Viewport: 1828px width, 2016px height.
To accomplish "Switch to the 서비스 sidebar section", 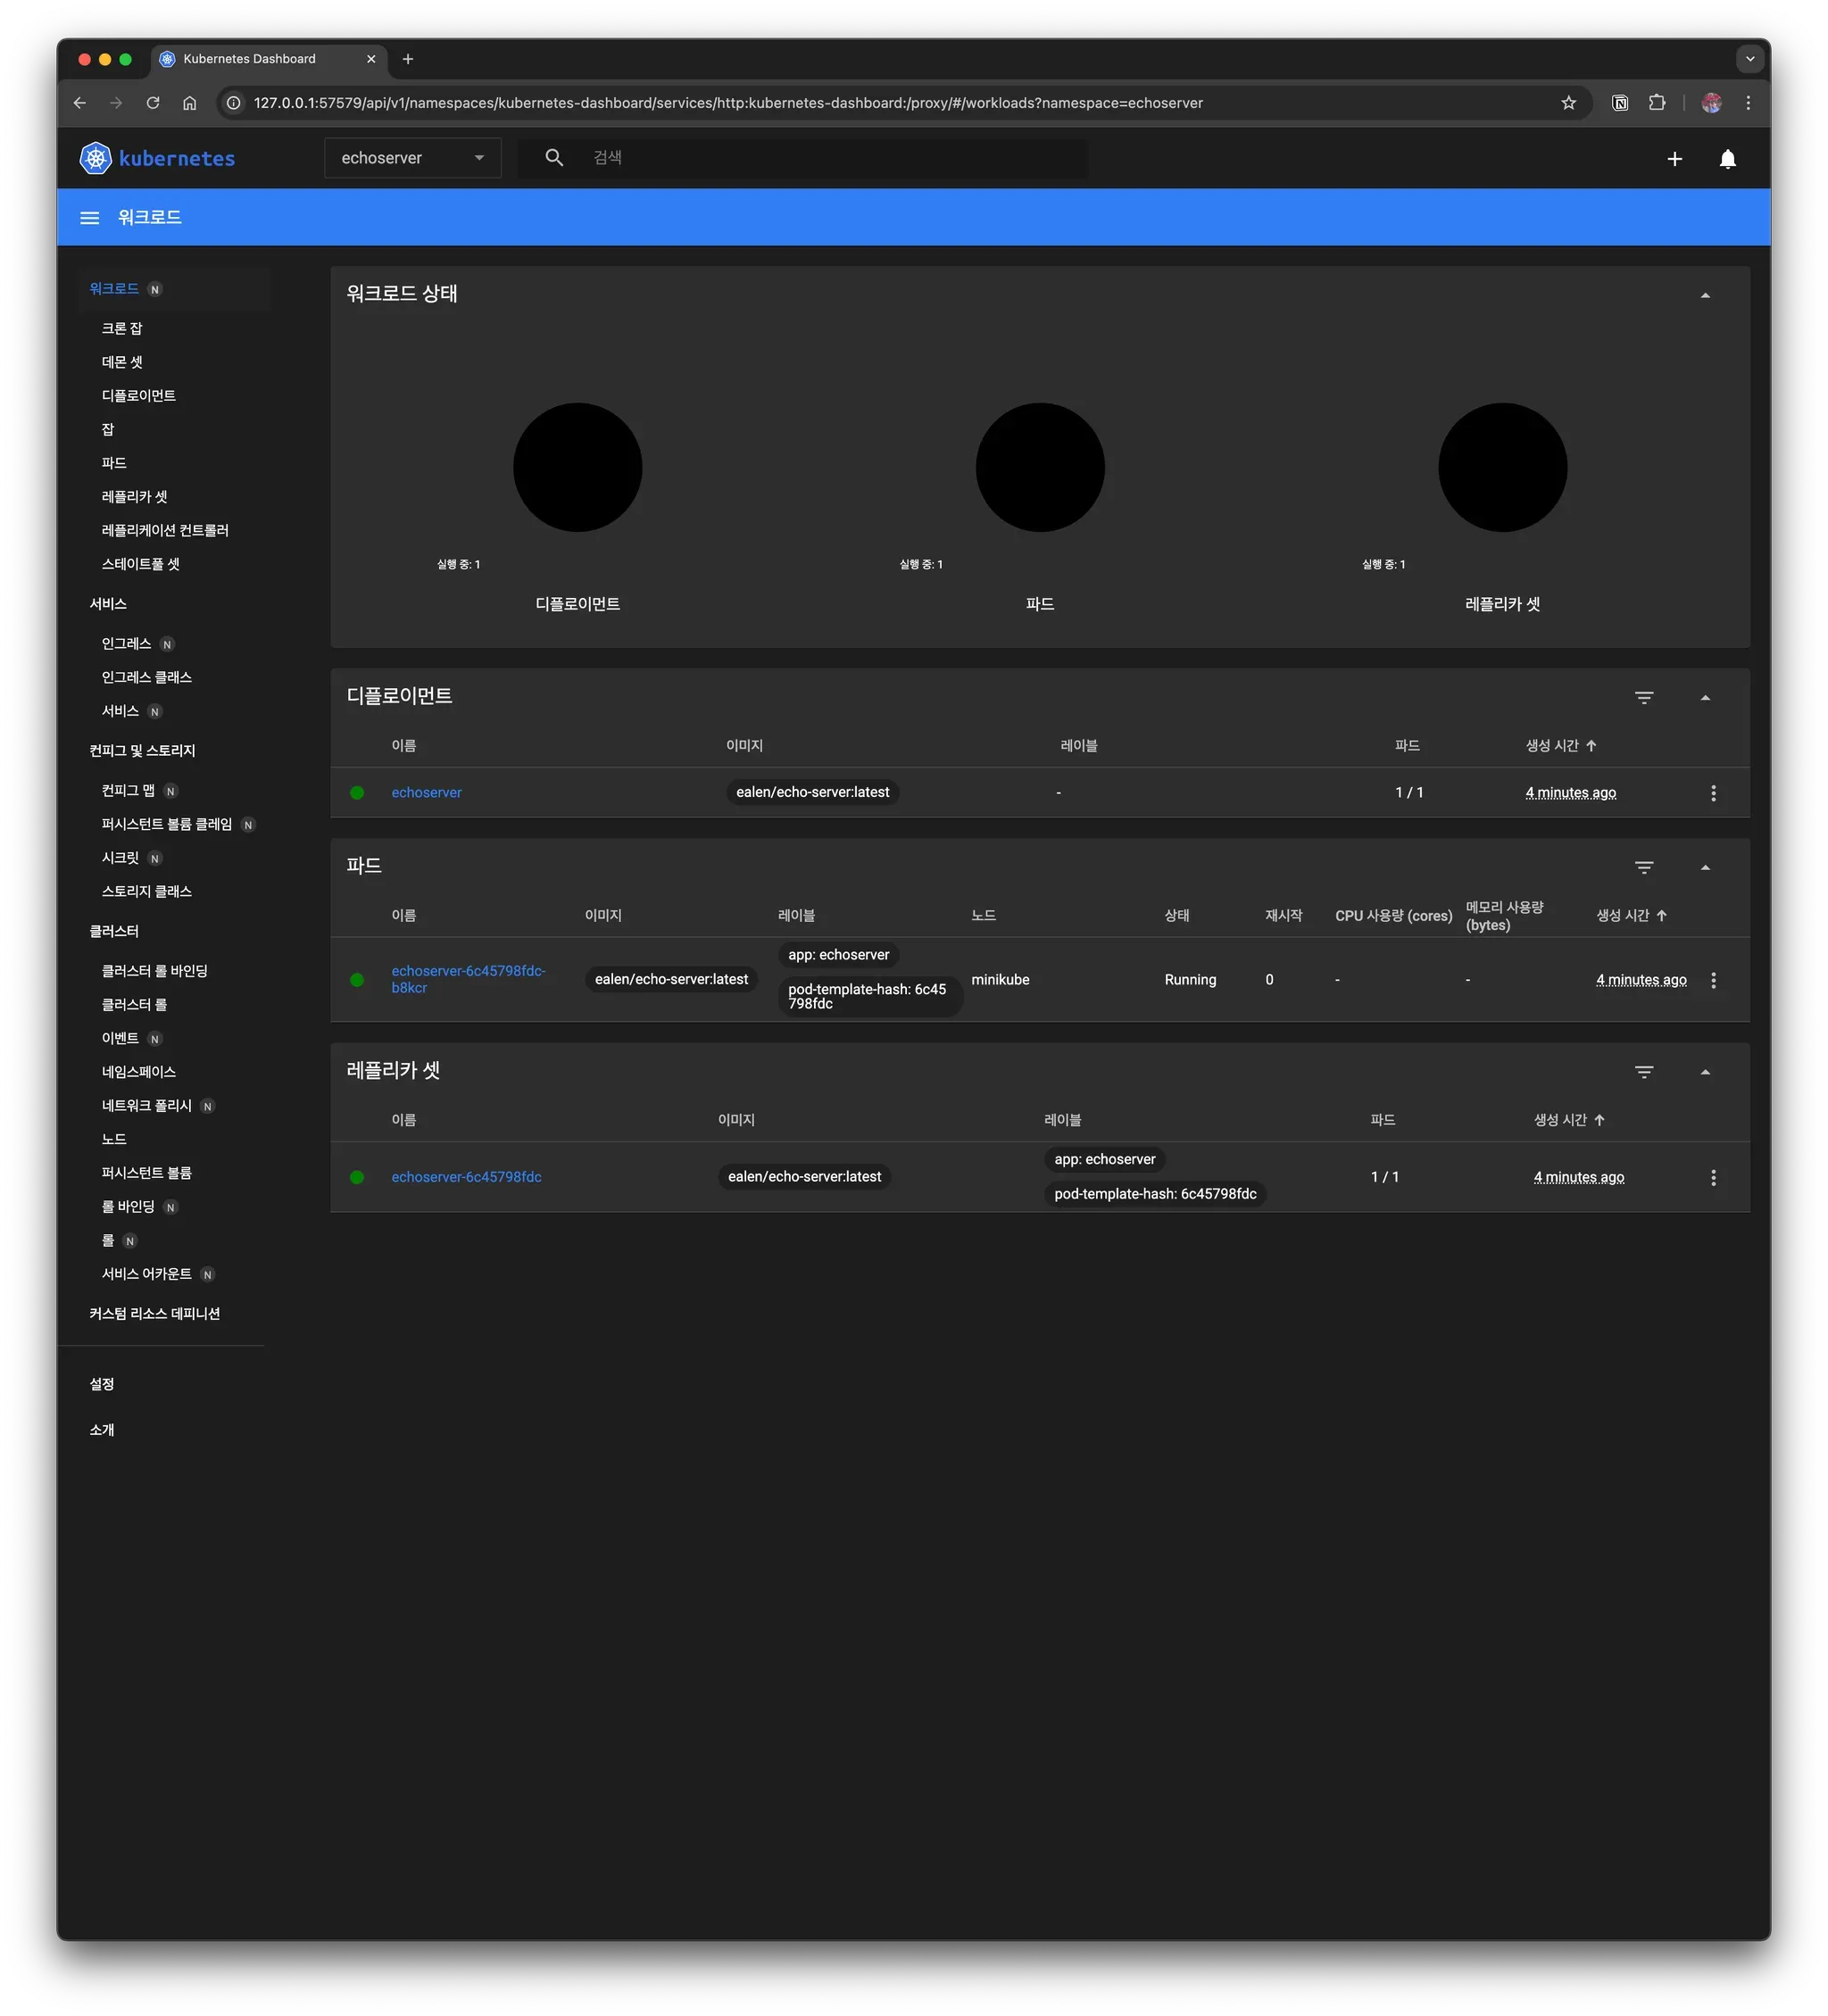I will (x=106, y=603).
